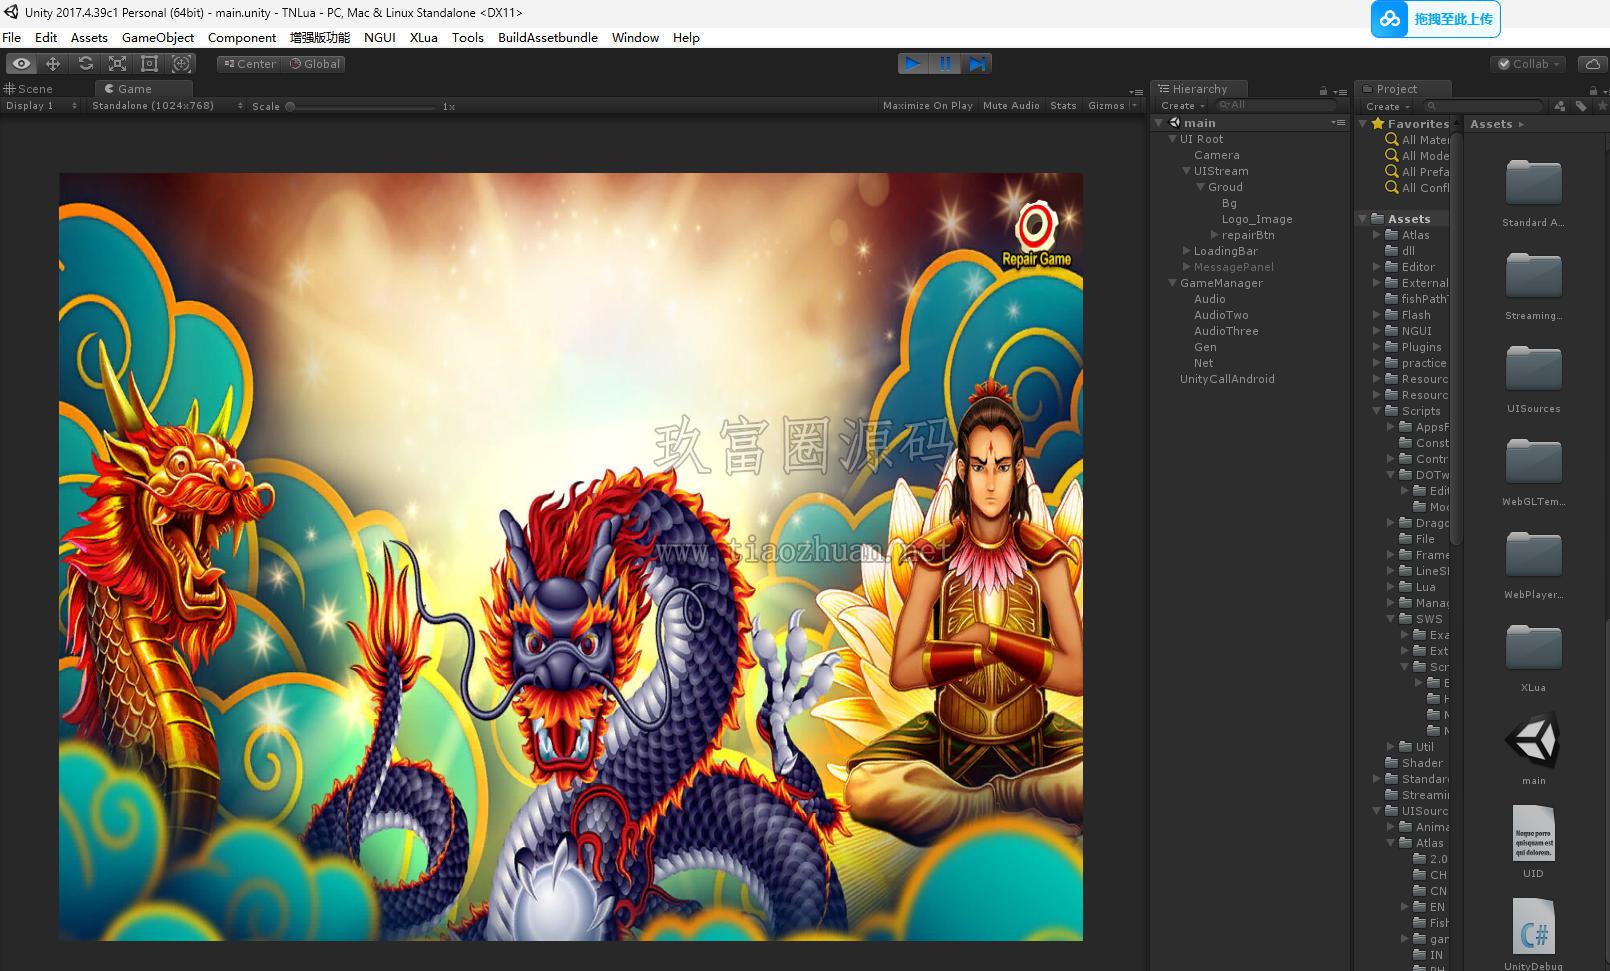This screenshot has width=1610, height=971.
Task: Open the Gizmos dropdown arrow
Action: pos(1134,106)
